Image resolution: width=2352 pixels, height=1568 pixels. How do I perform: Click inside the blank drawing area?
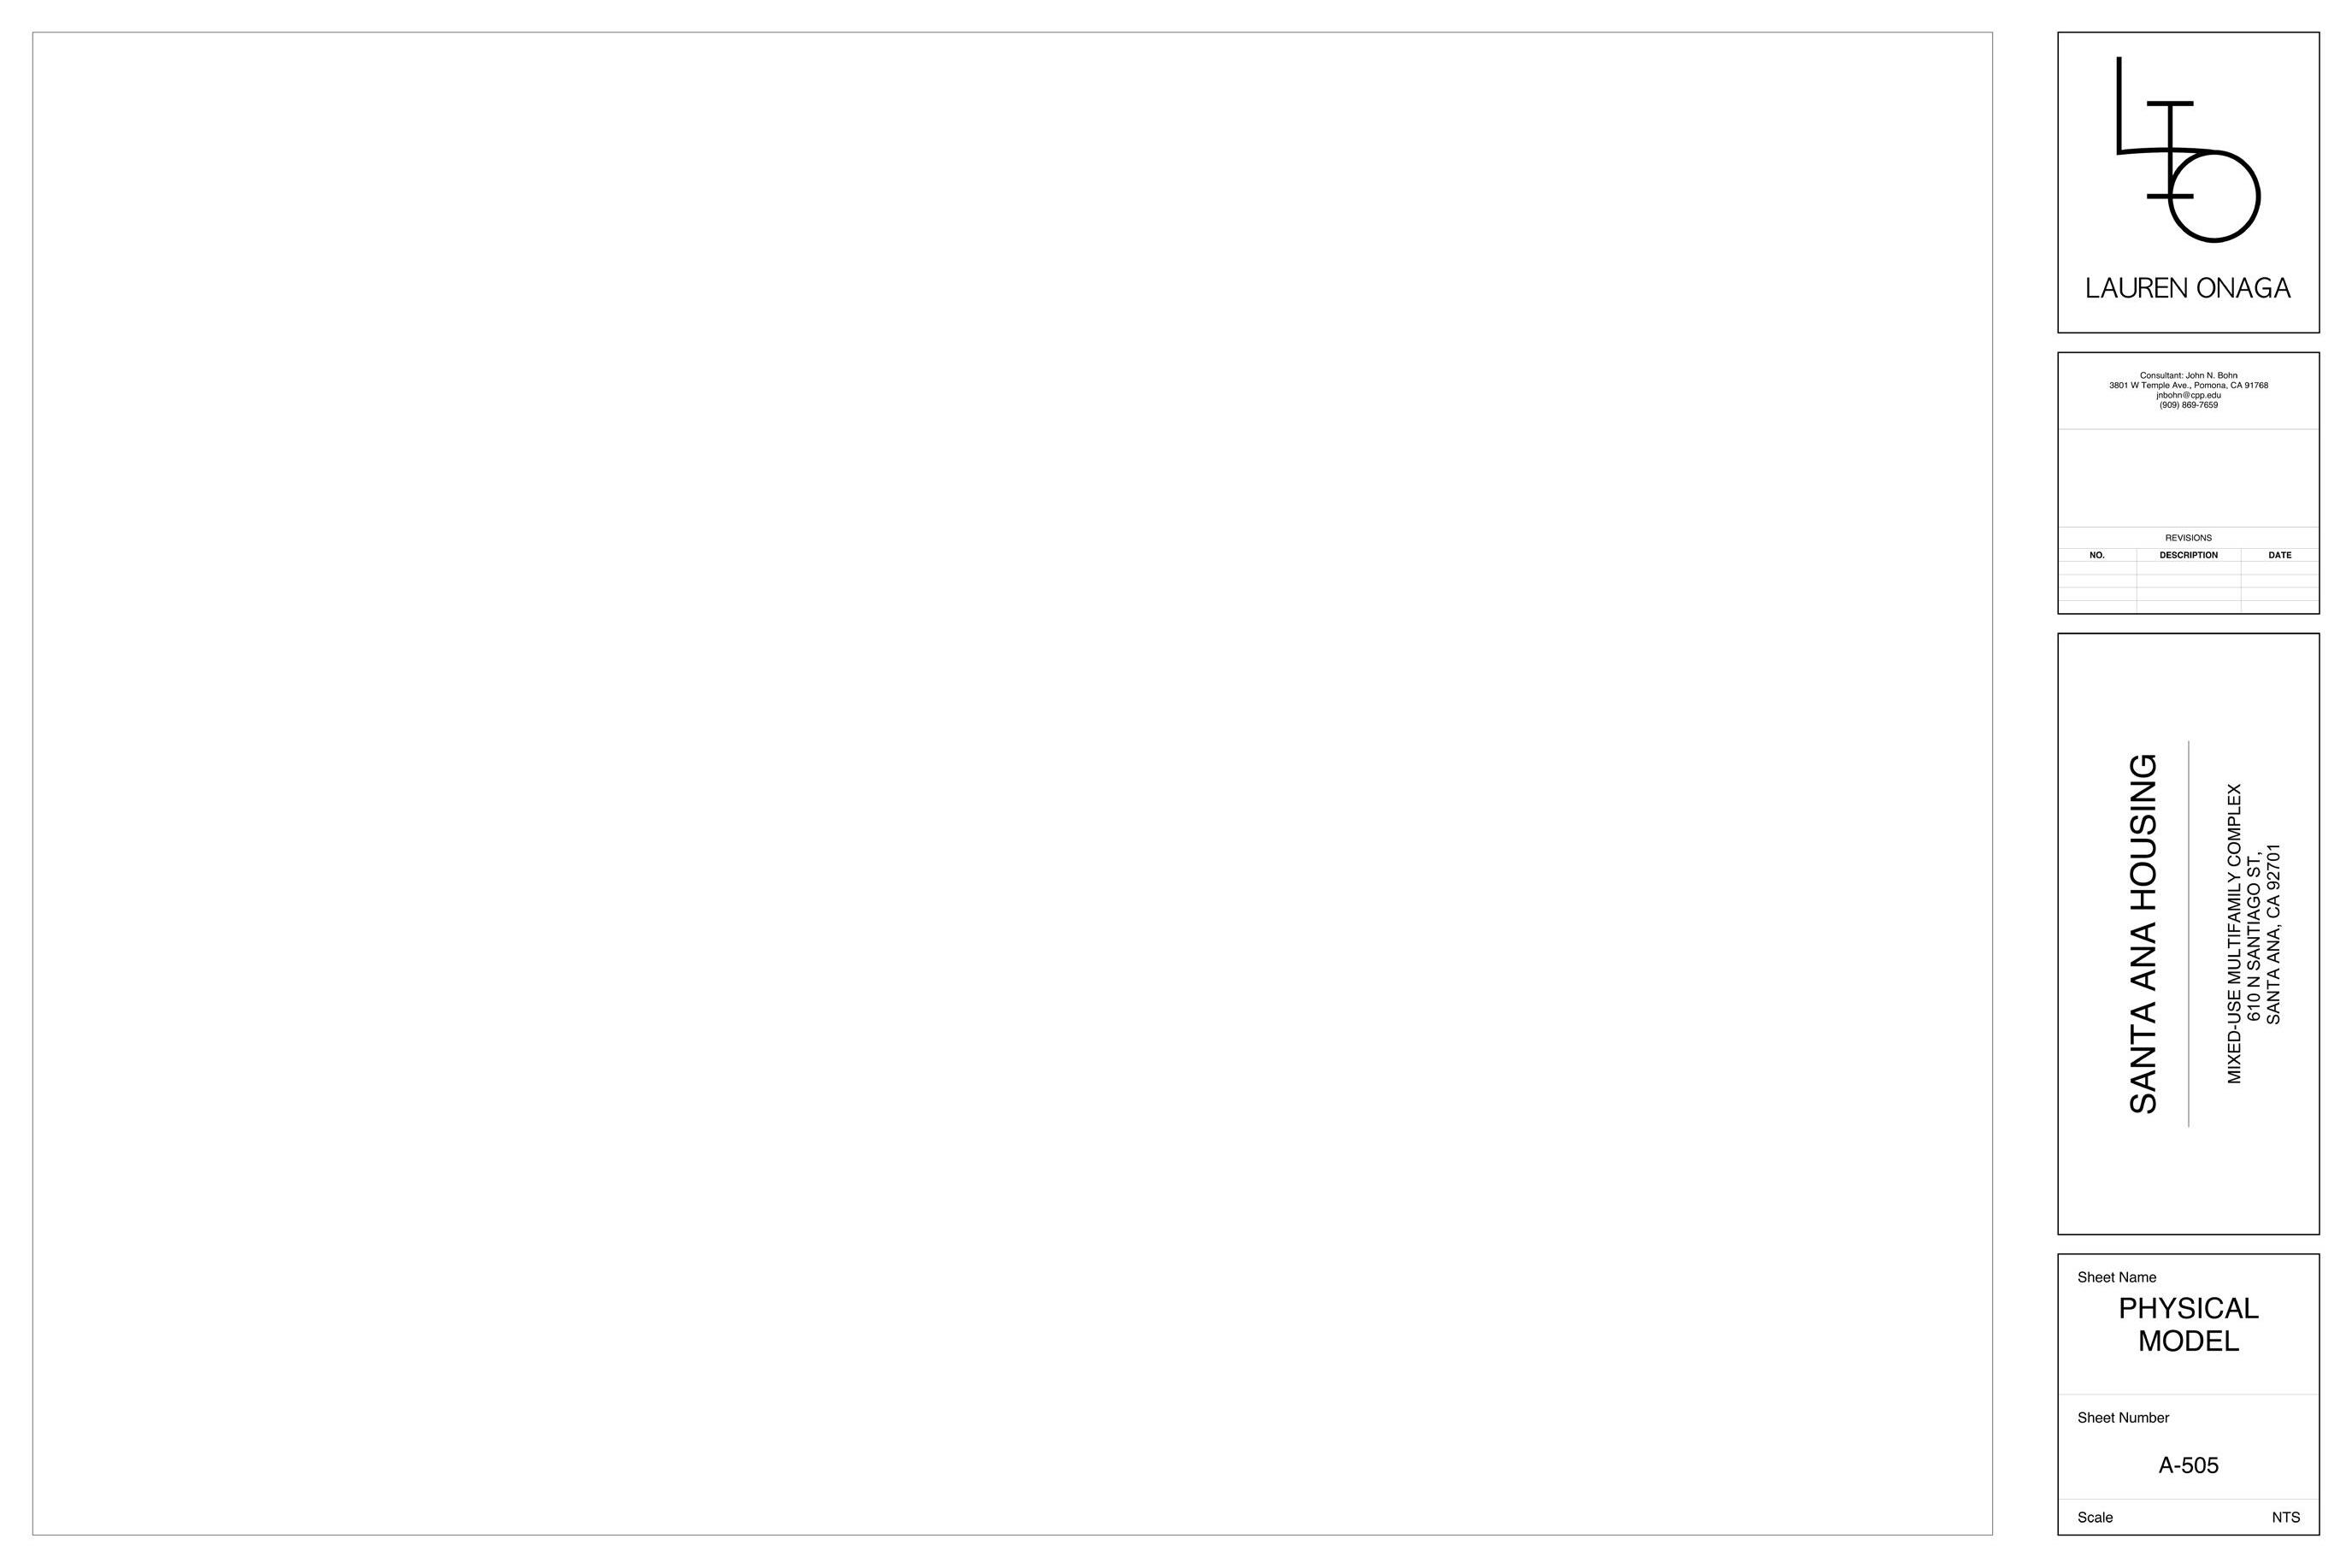[1012, 783]
